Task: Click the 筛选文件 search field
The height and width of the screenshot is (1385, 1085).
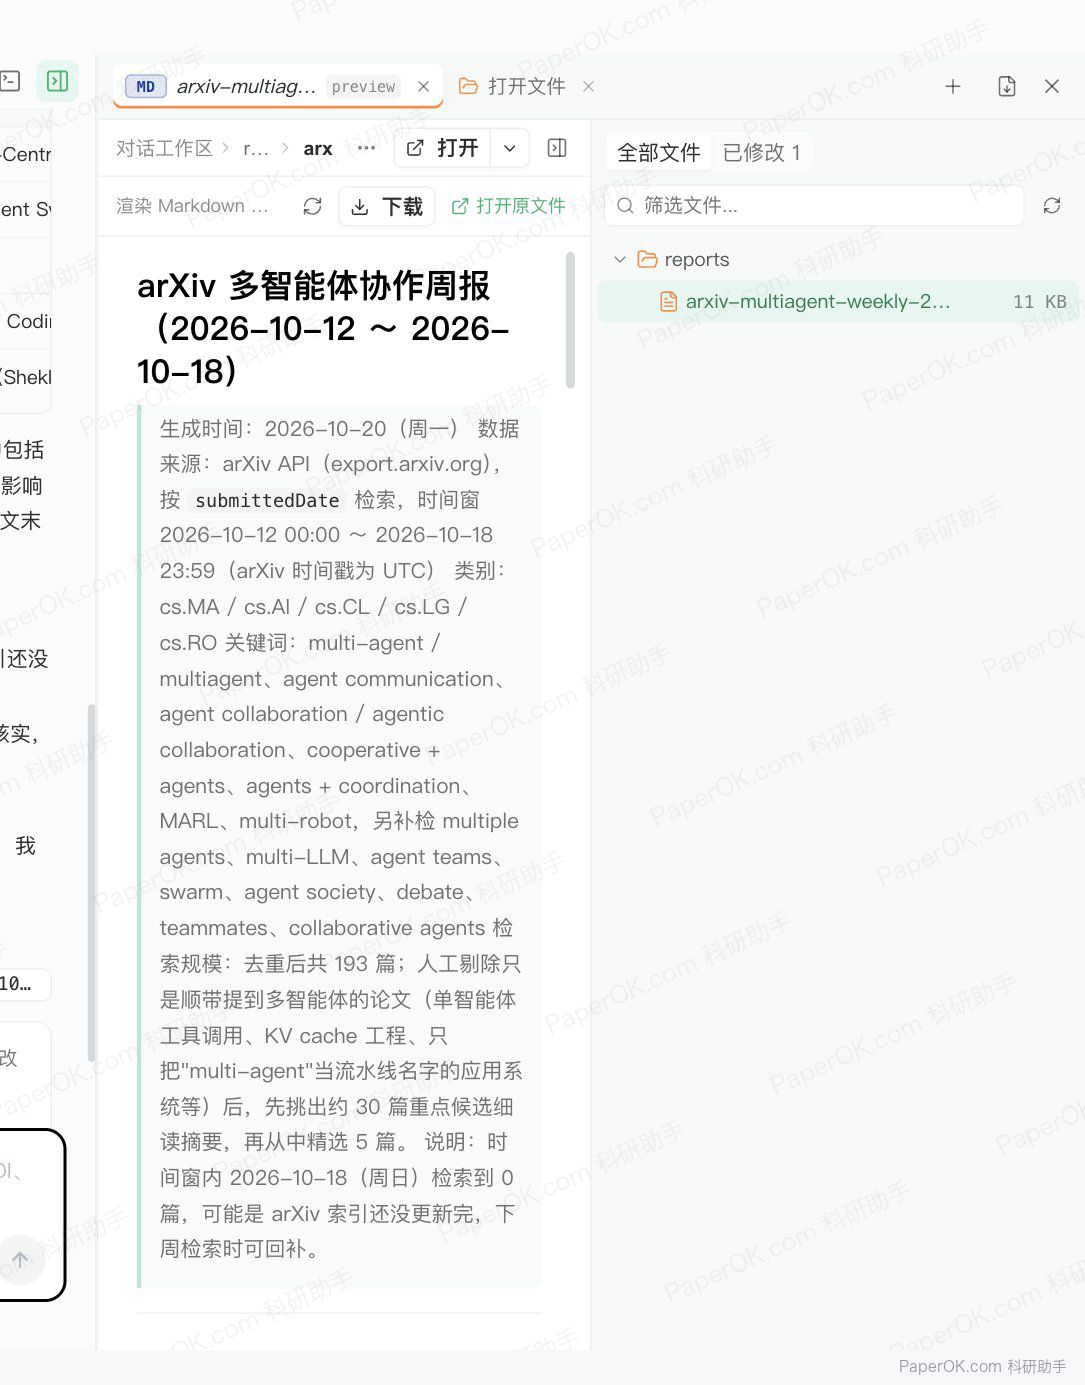Action: (x=814, y=205)
